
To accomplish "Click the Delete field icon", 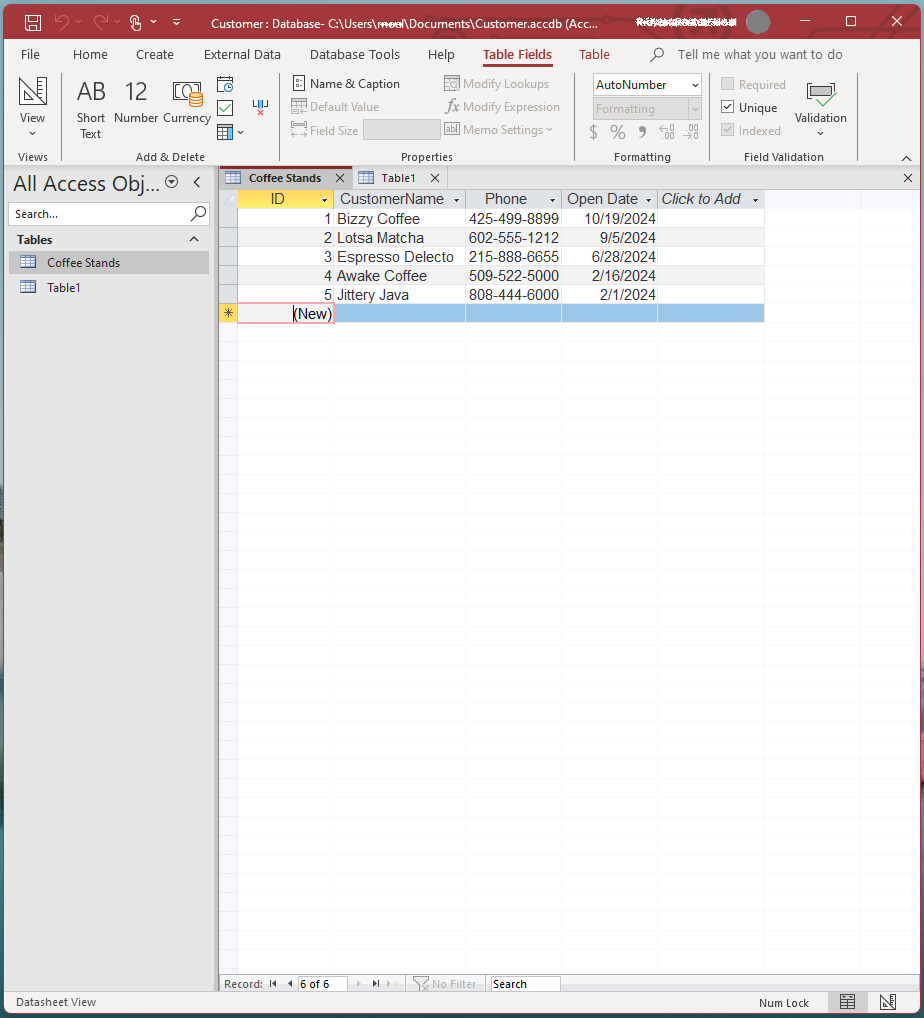I will click(260, 107).
